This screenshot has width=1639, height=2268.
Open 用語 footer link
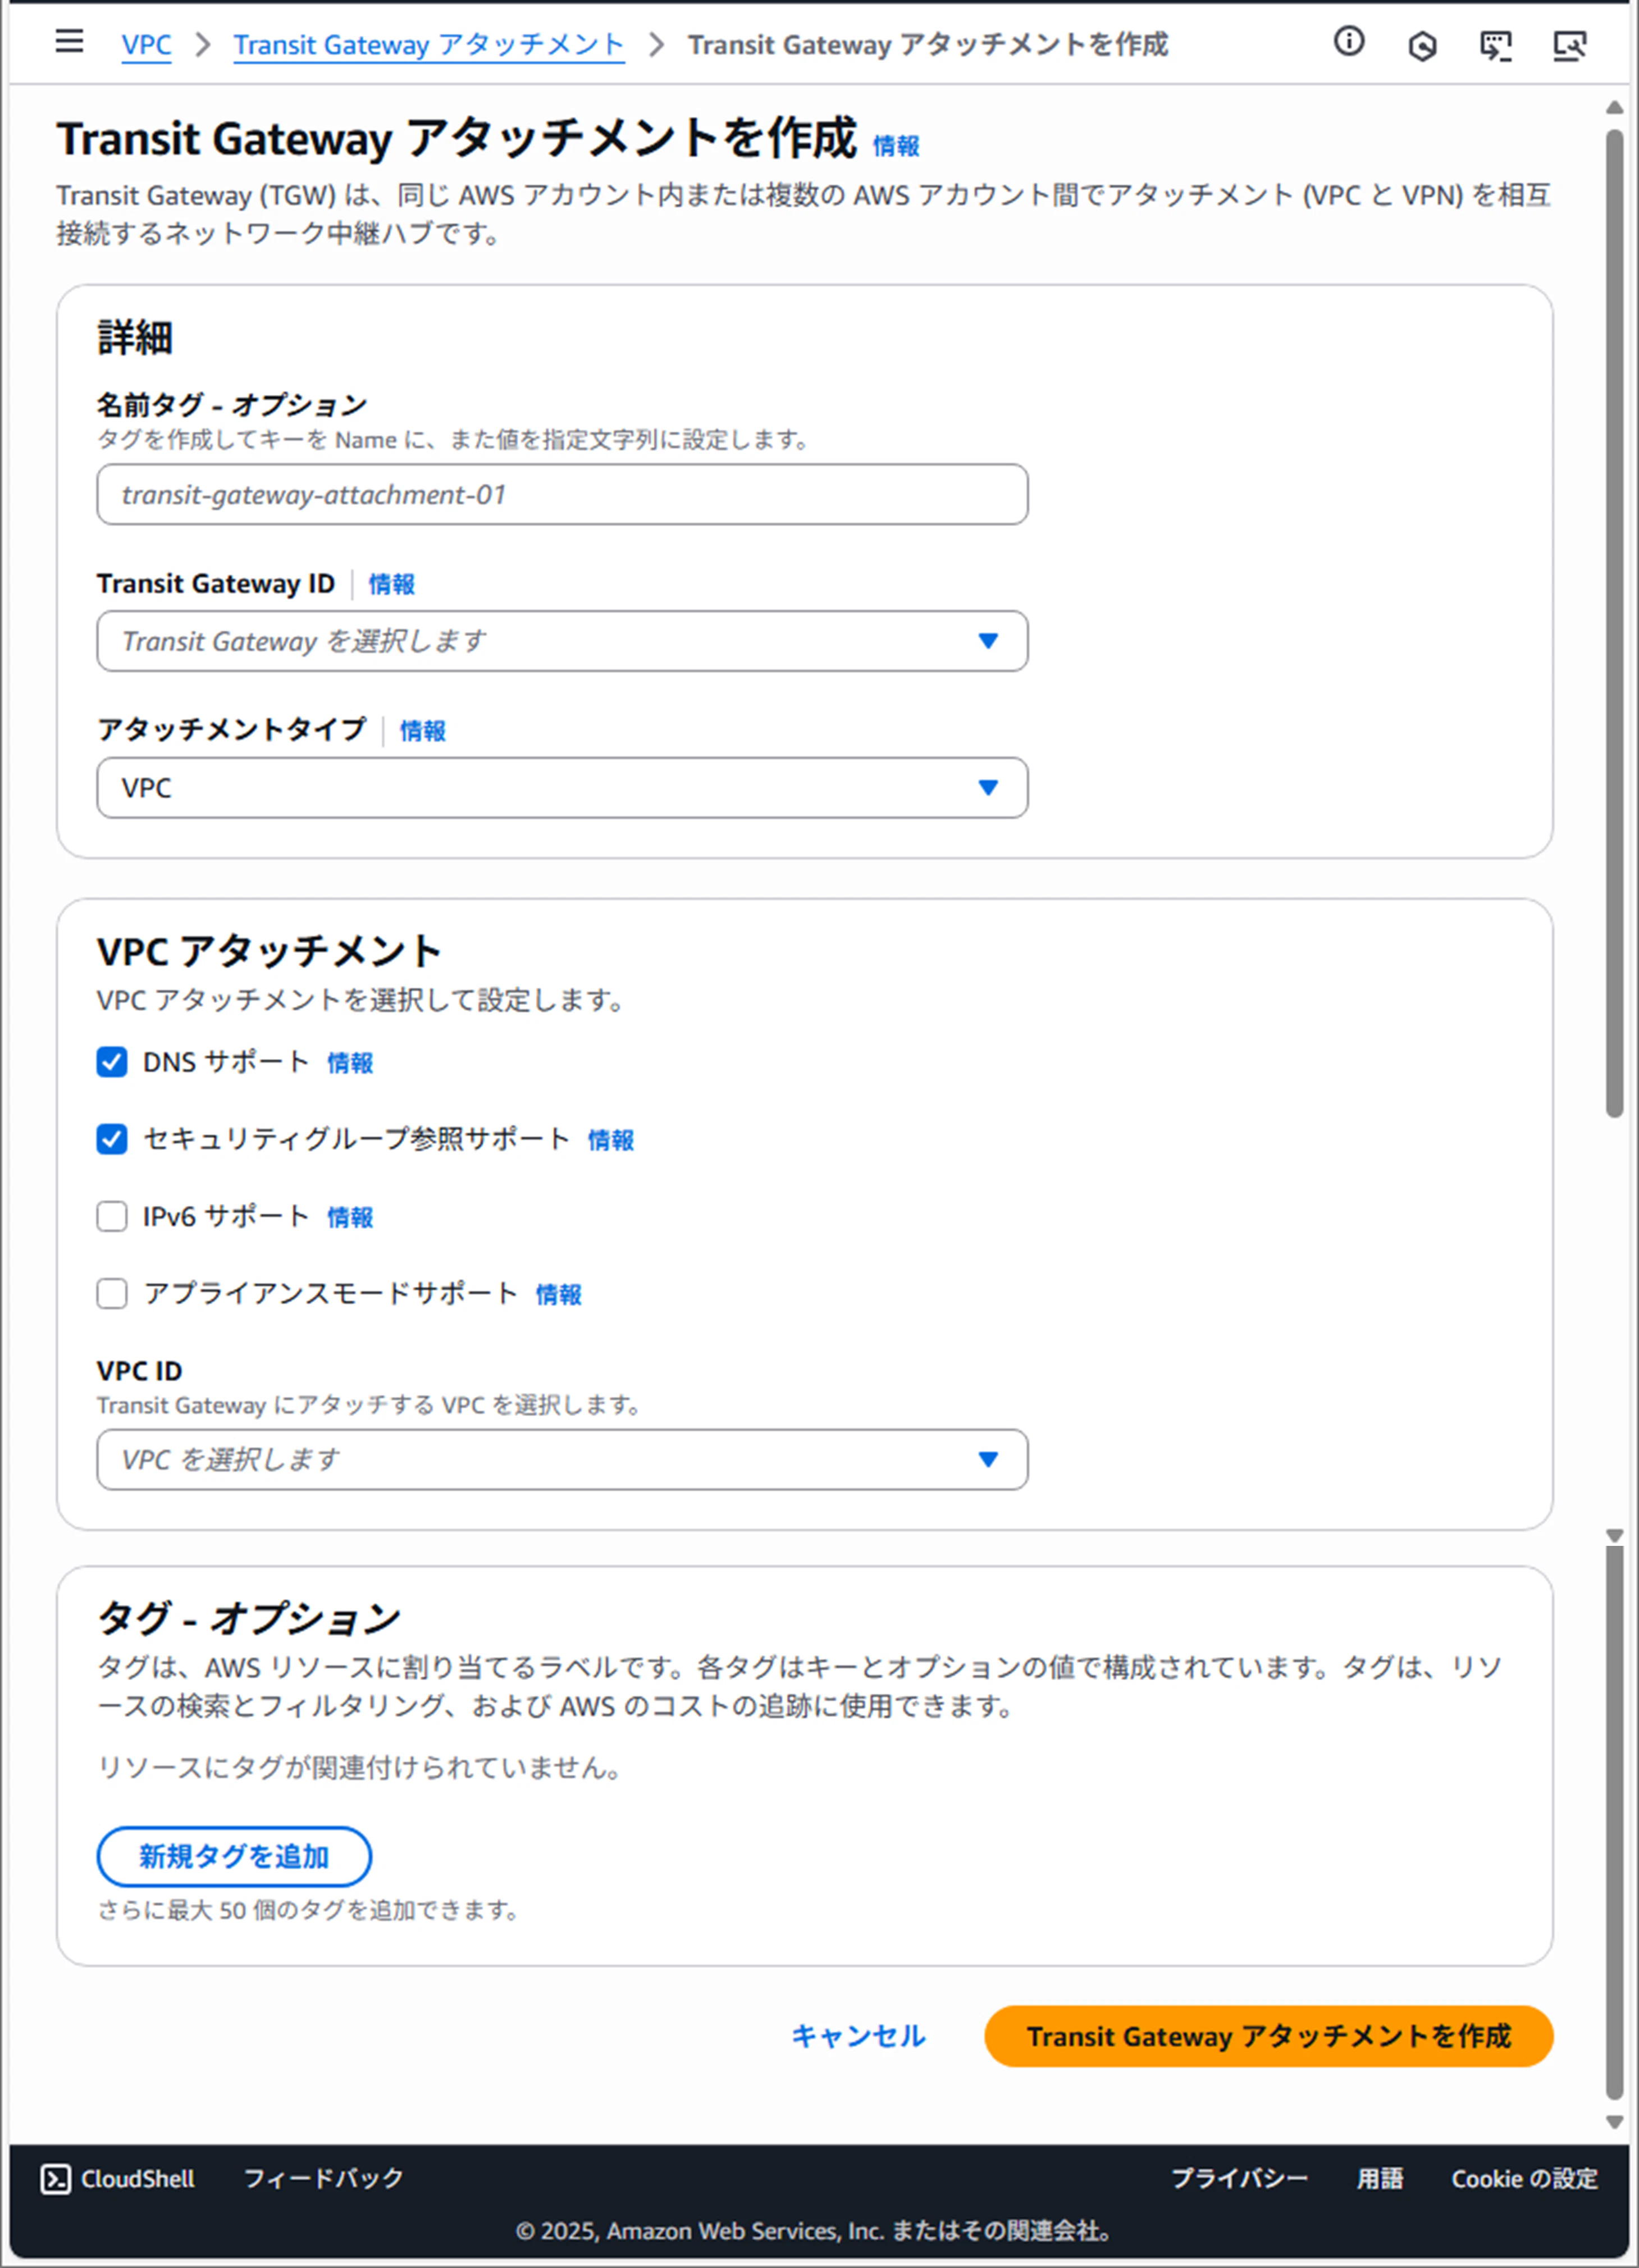[x=1380, y=2178]
